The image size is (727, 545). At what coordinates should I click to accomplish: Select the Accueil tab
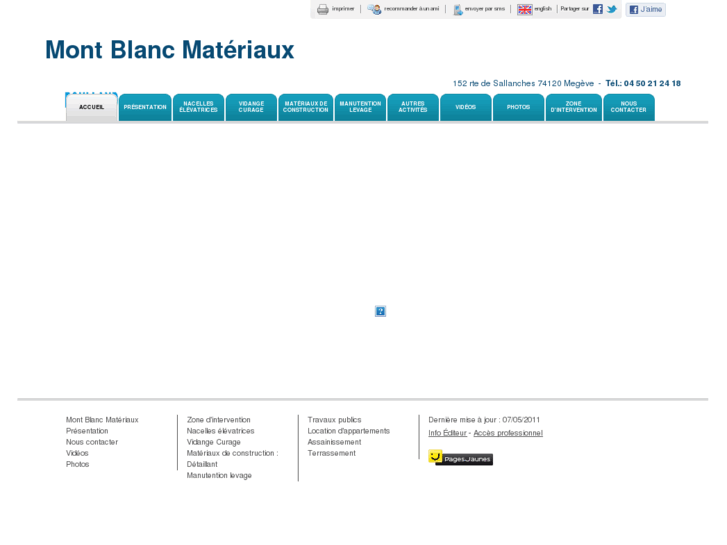[91, 107]
